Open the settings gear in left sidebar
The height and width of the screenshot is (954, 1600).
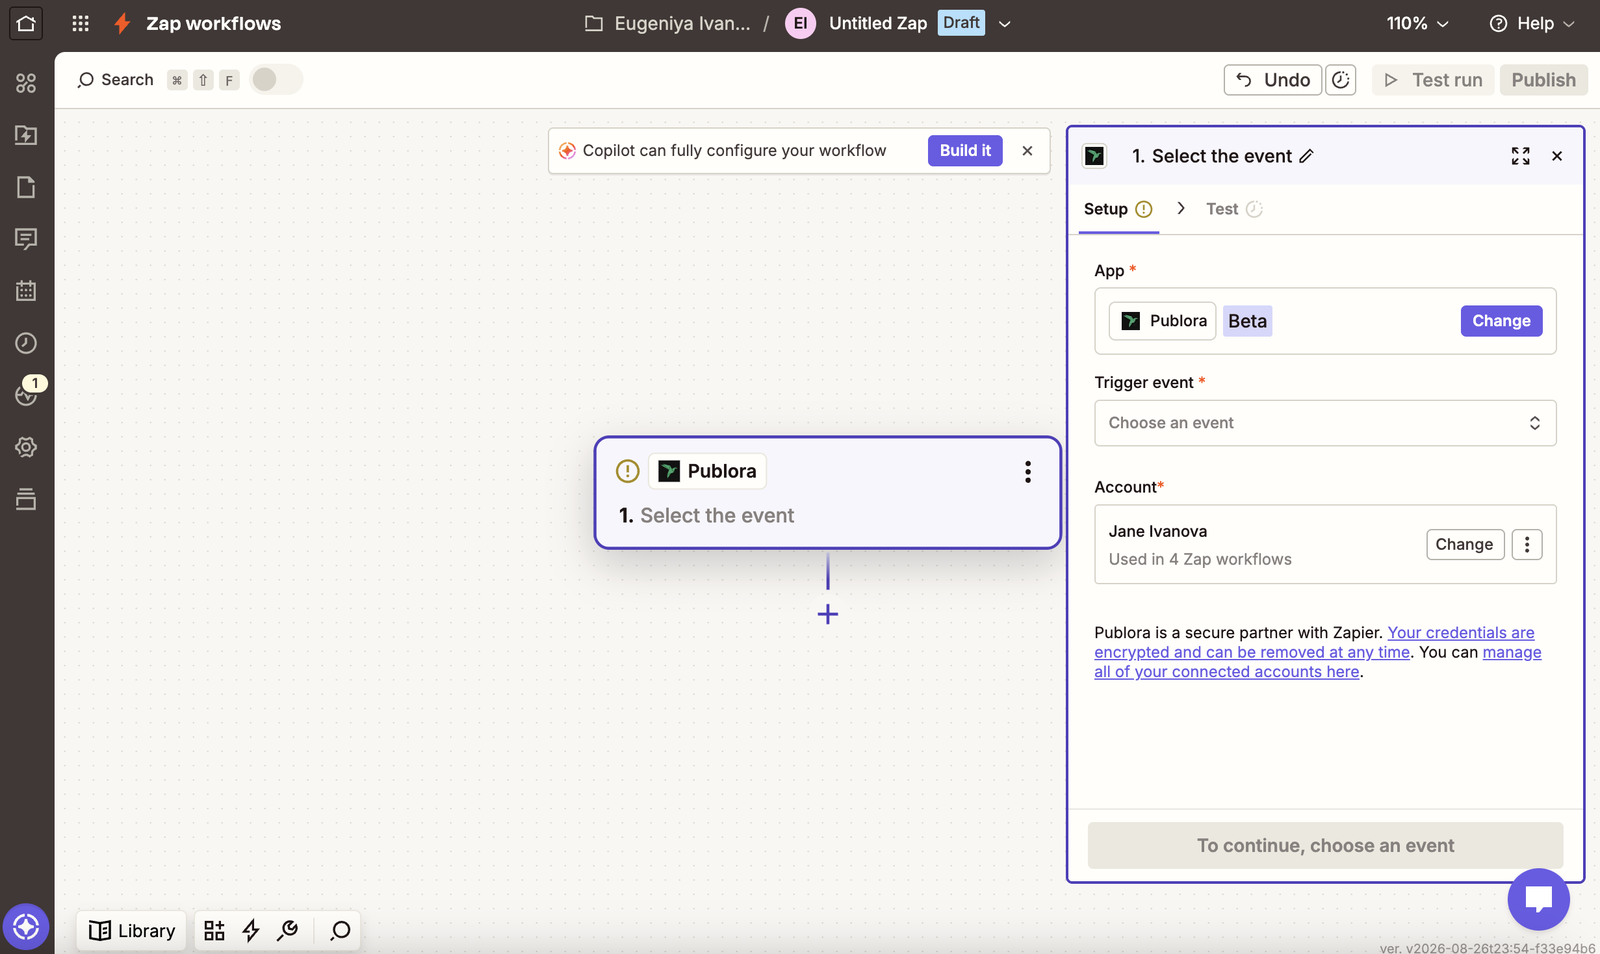[26, 447]
